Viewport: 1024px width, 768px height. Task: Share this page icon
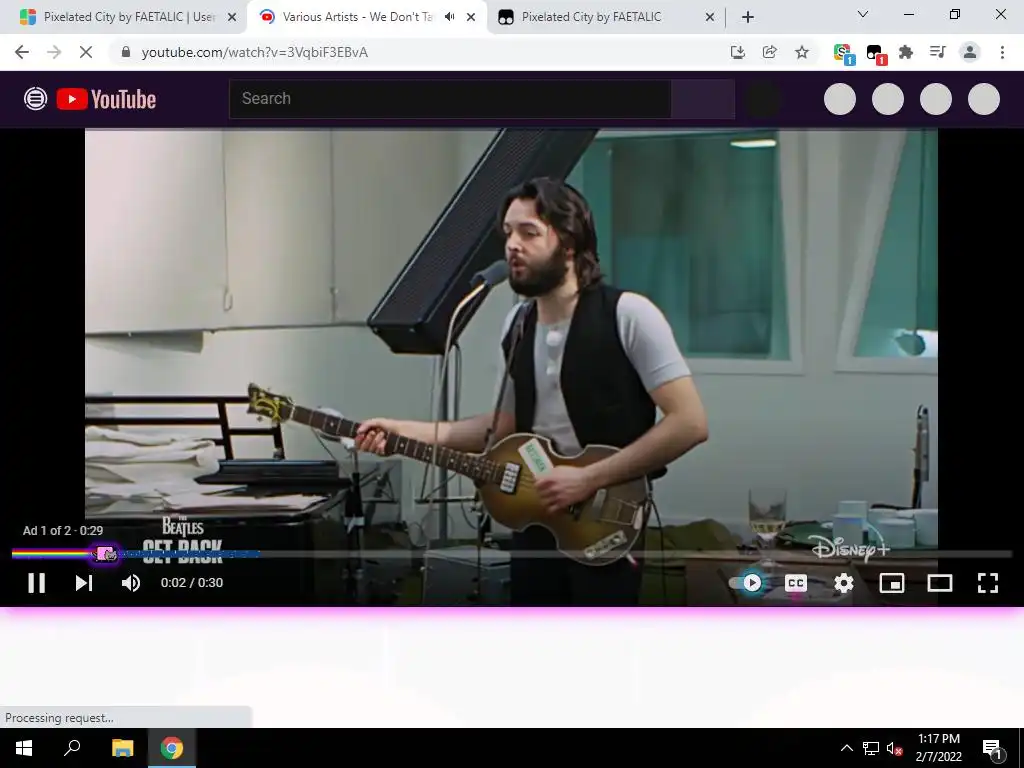tap(769, 52)
